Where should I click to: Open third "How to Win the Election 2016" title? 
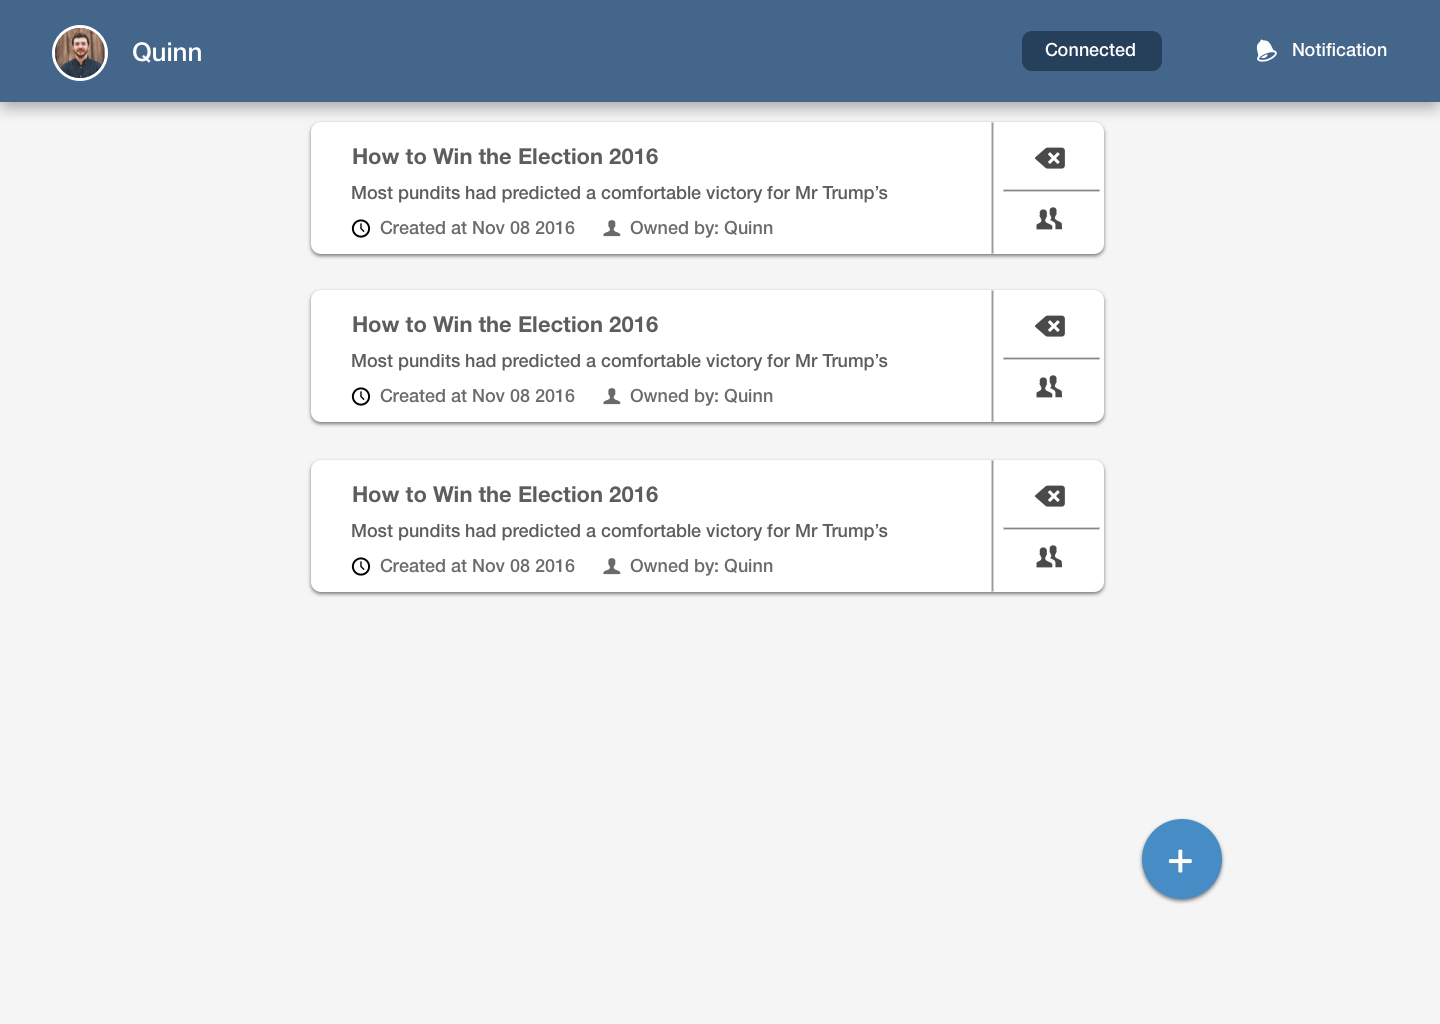(x=505, y=495)
